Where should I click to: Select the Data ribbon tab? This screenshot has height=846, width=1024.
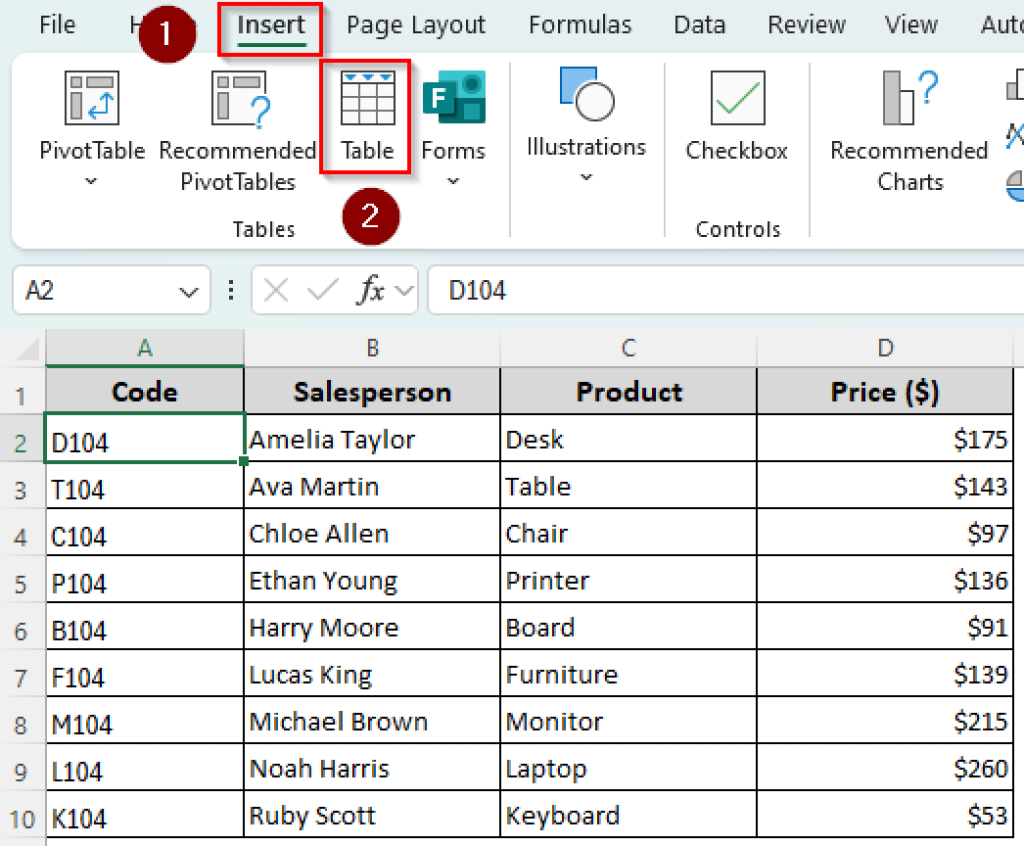[x=699, y=25]
